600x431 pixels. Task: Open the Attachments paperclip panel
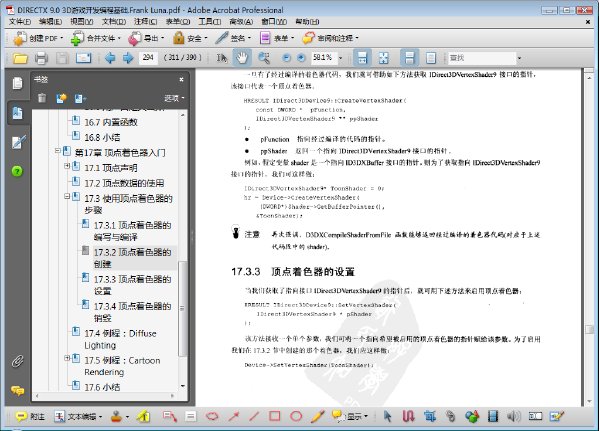click(17, 361)
